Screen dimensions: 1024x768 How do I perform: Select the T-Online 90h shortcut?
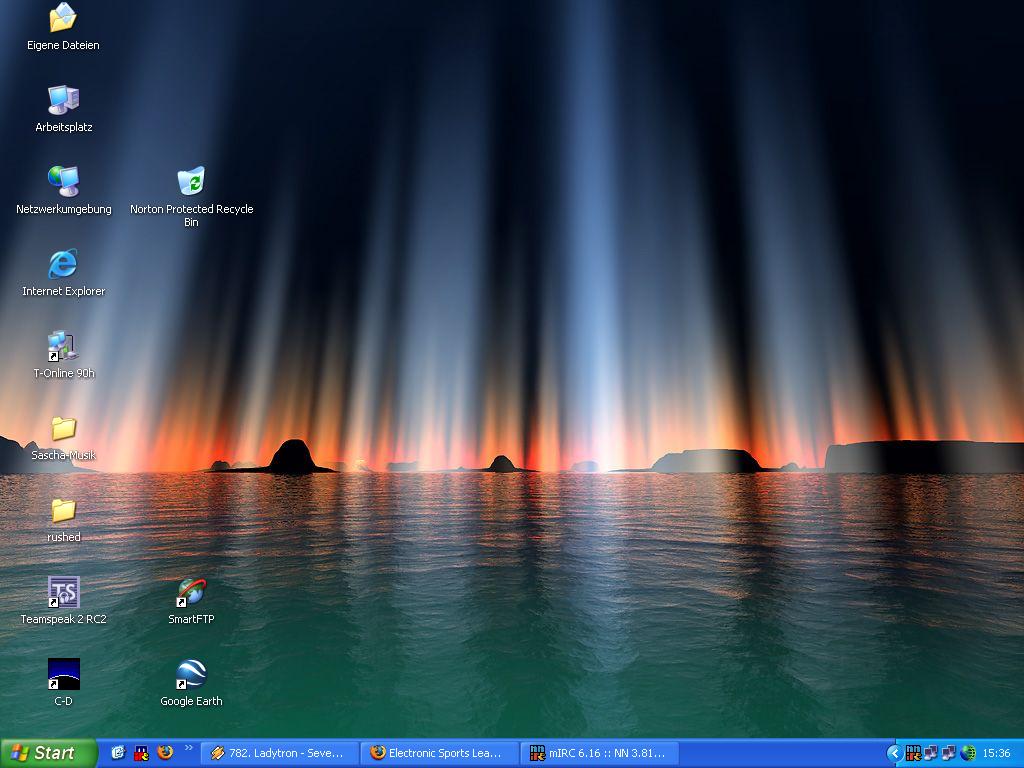63,346
